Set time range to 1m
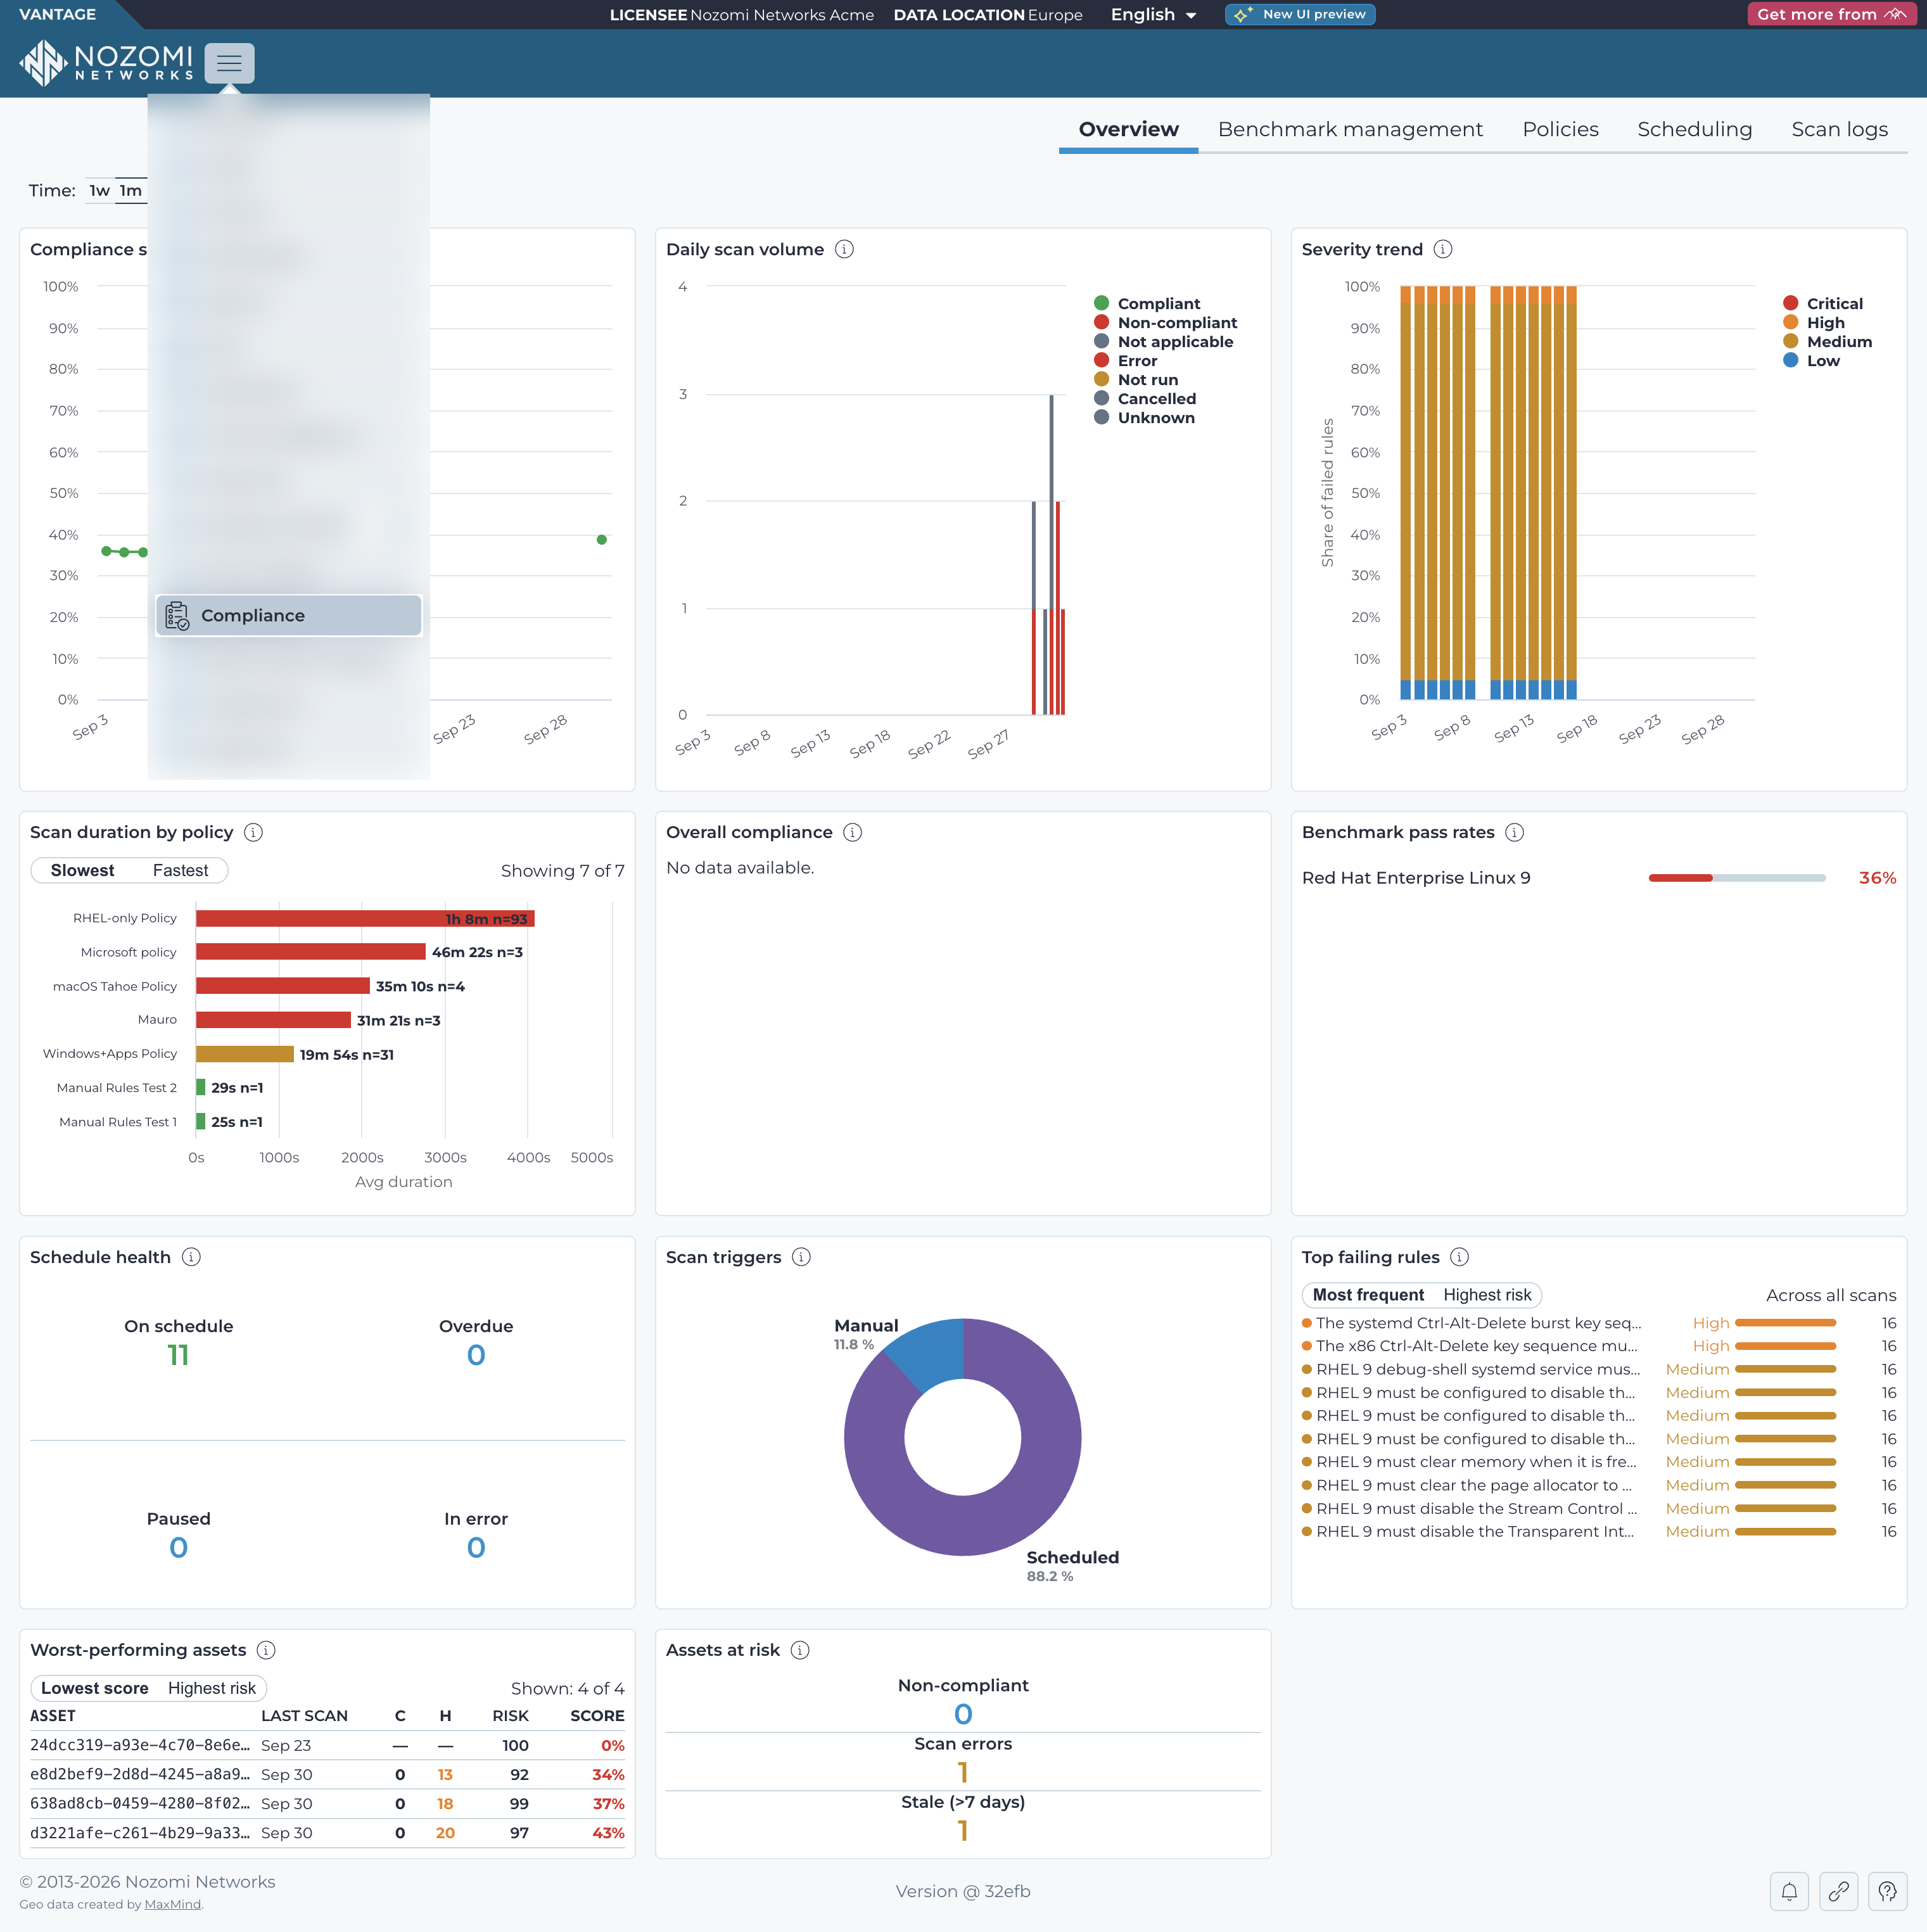The image size is (1927, 1932). click(x=131, y=190)
